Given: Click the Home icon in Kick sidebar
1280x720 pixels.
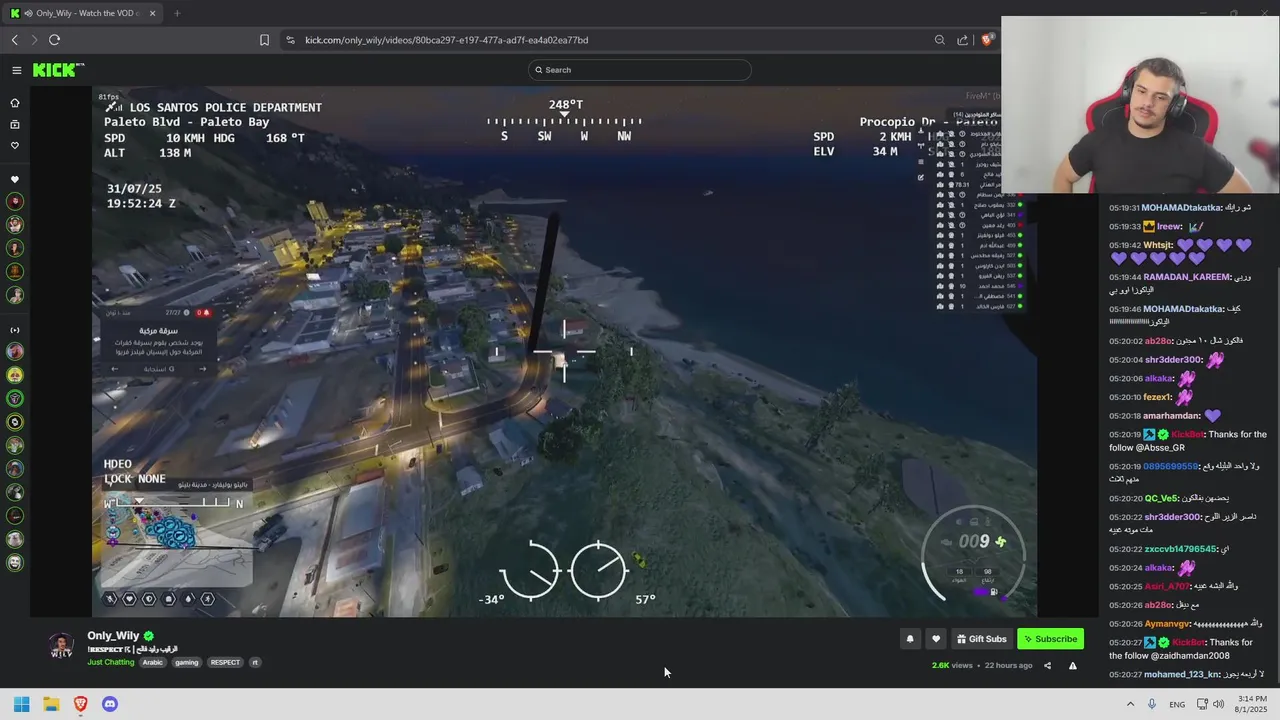Looking at the screenshot, I should [15, 103].
